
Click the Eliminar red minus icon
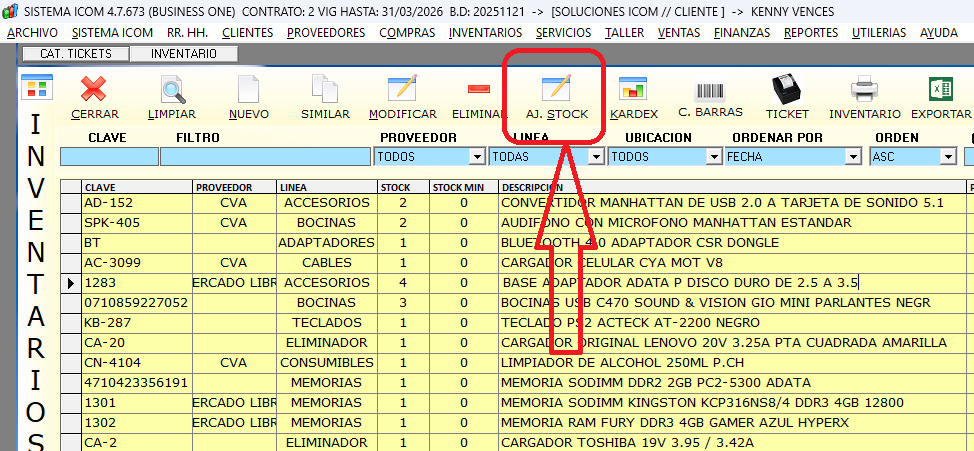(x=479, y=90)
